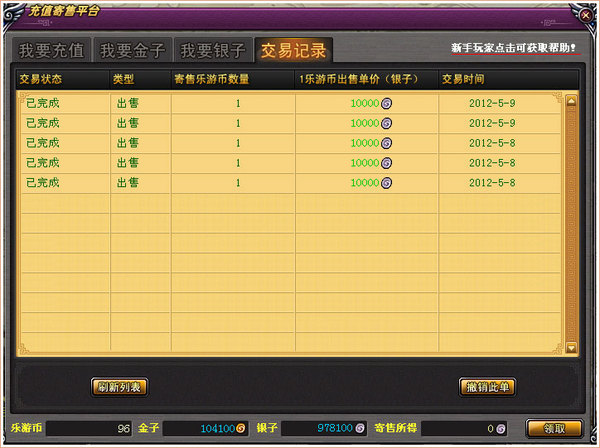
Task: Open the 新手玩家点击可获取帮助 help link
Action: pos(514,48)
